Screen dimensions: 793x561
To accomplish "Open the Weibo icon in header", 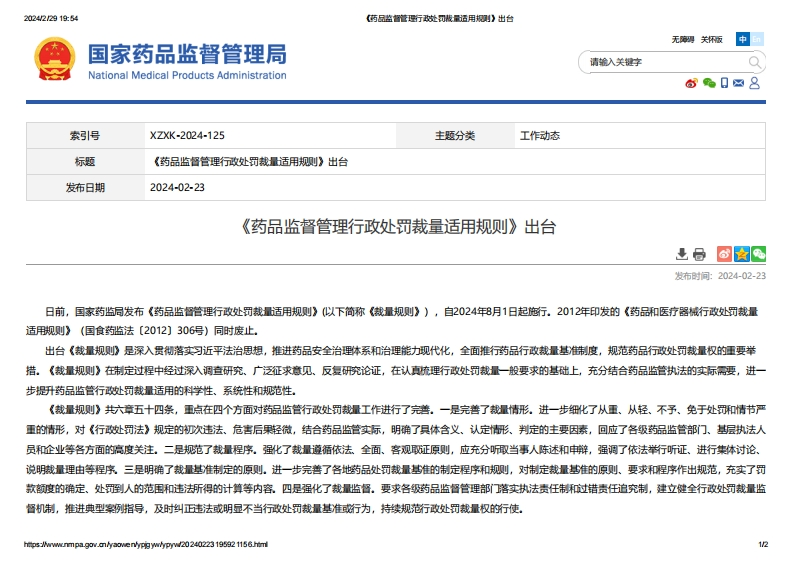I will click(x=691, y=83).
